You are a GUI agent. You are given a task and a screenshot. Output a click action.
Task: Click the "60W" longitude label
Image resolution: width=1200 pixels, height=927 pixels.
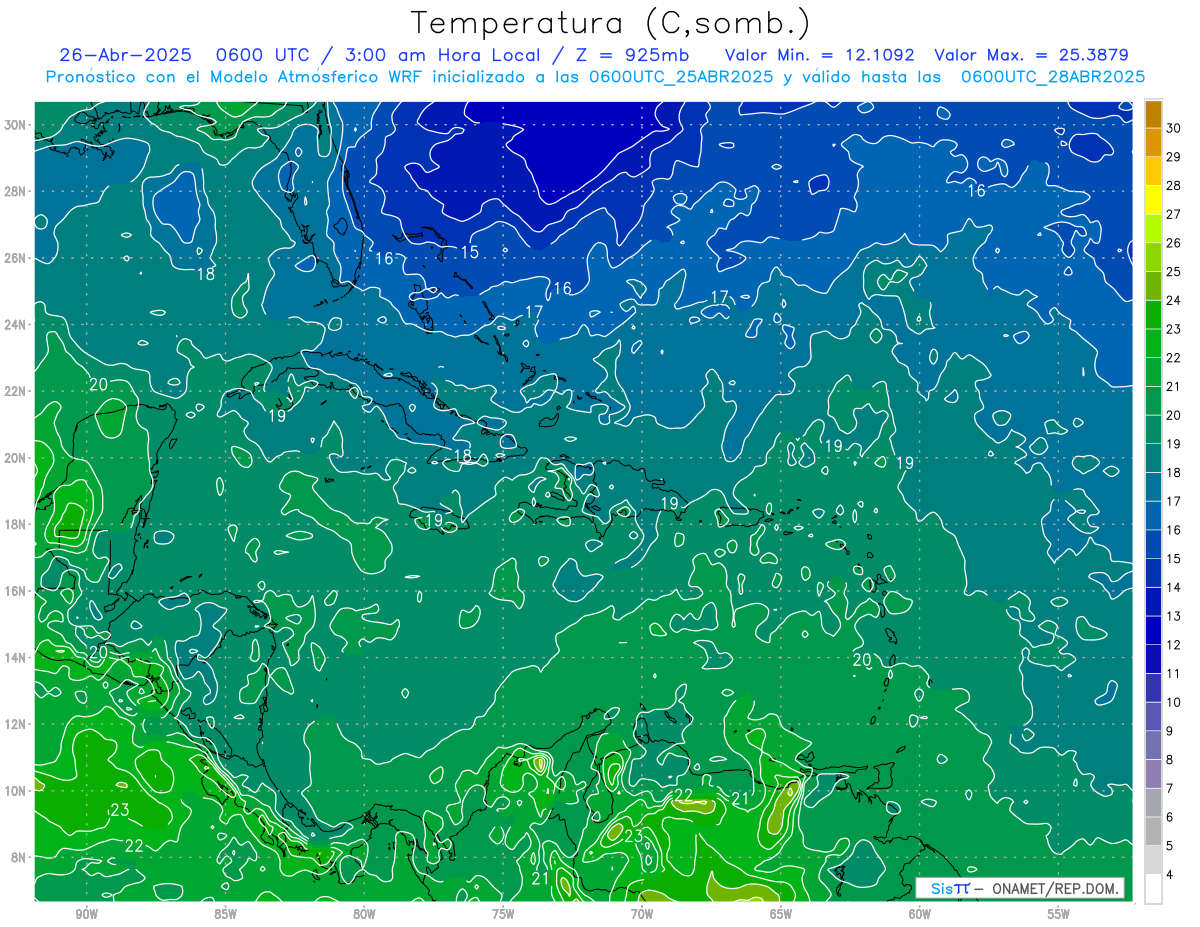[x=920, y=915]
